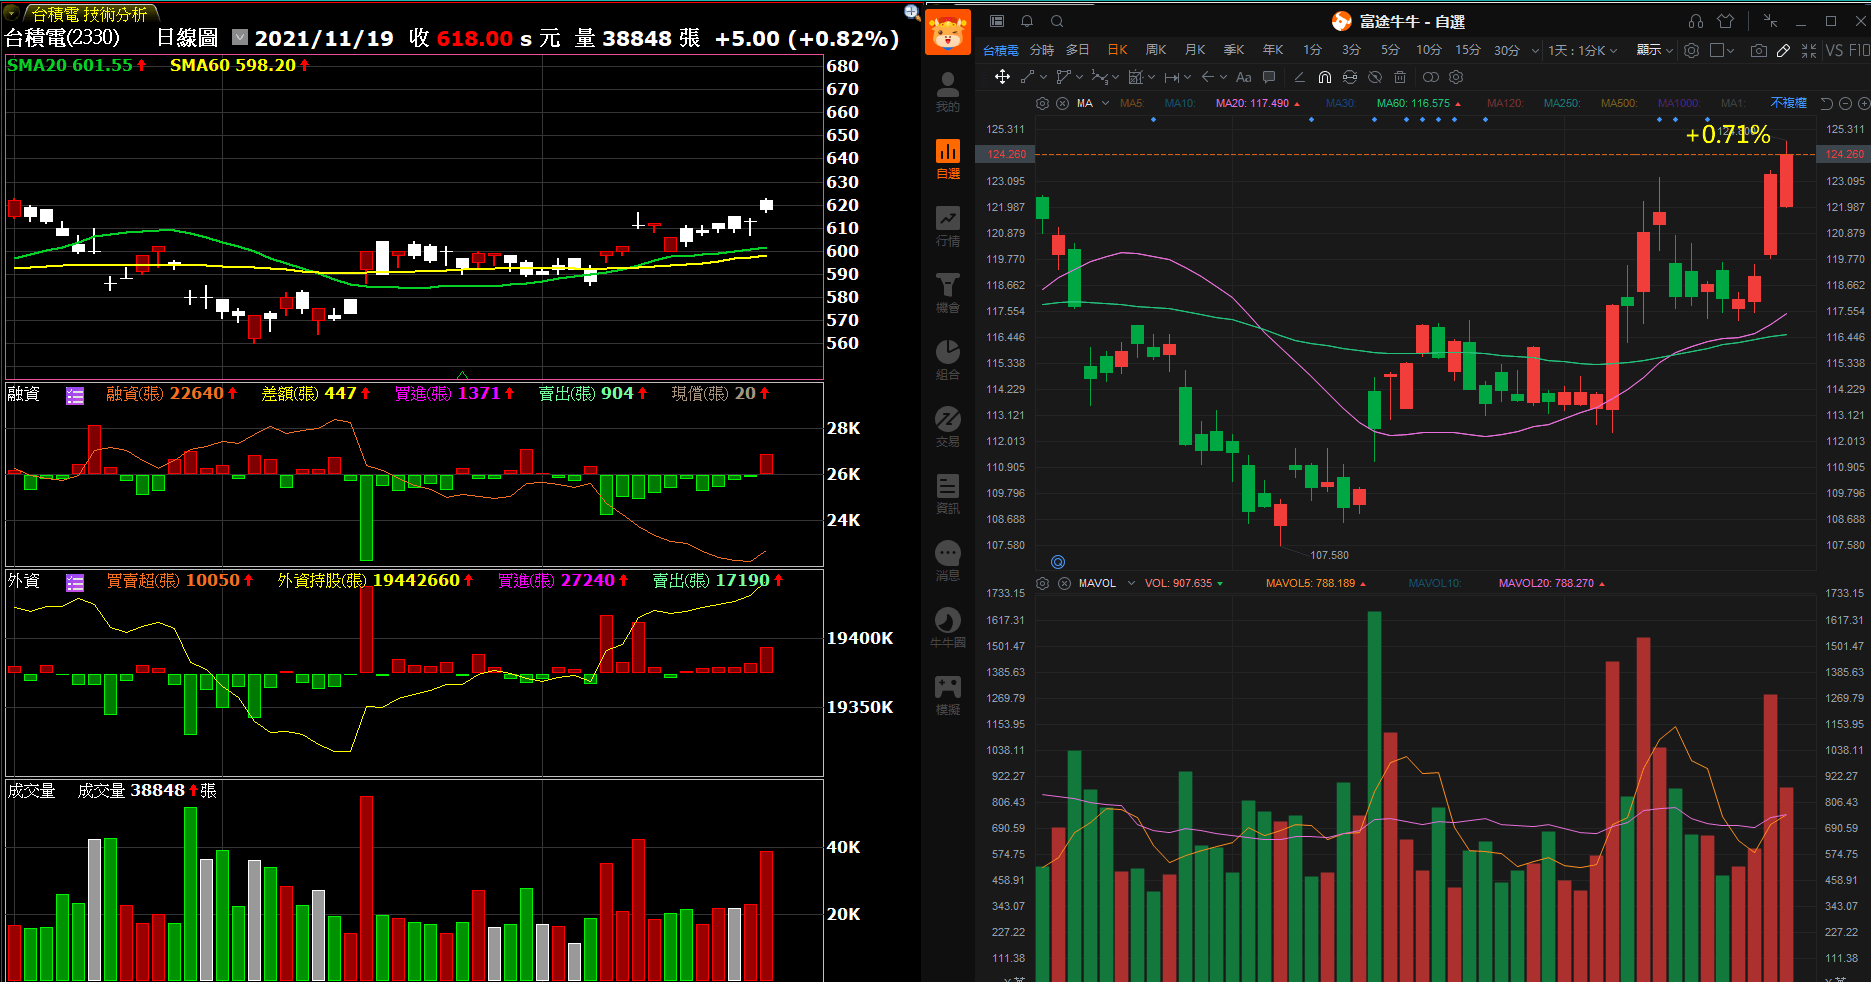
Task: Select the 周K chart tab
Action: (x=1156, y=50)
